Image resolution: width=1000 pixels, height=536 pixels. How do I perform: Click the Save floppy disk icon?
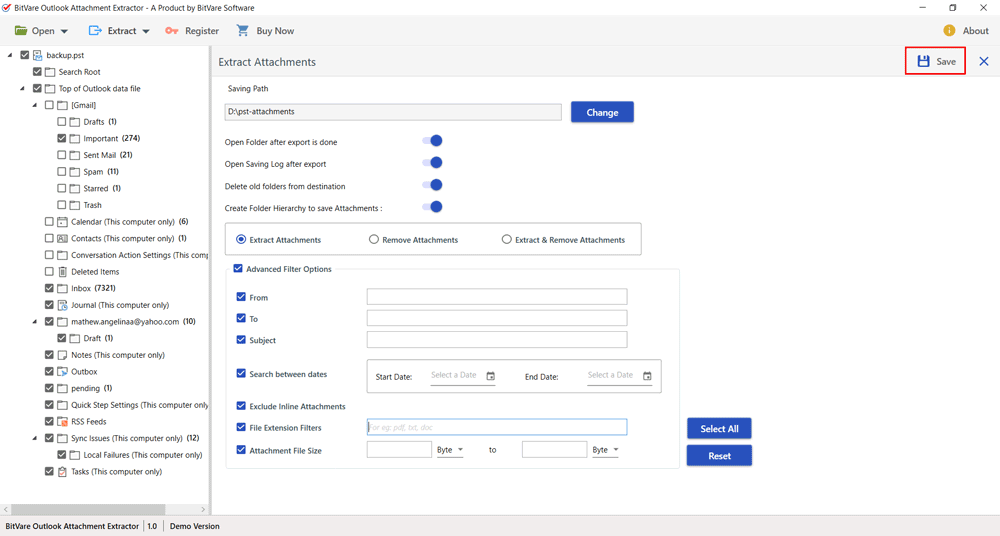923,62
